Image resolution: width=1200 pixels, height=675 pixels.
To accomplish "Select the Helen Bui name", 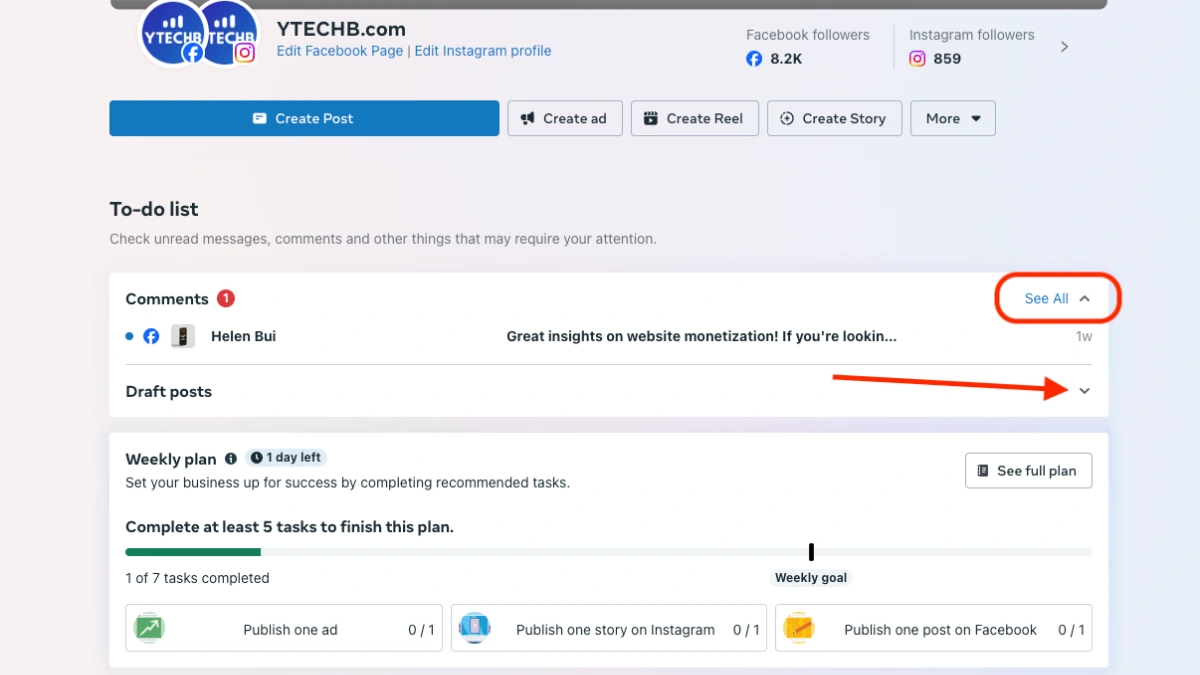I will pos(243,337).
